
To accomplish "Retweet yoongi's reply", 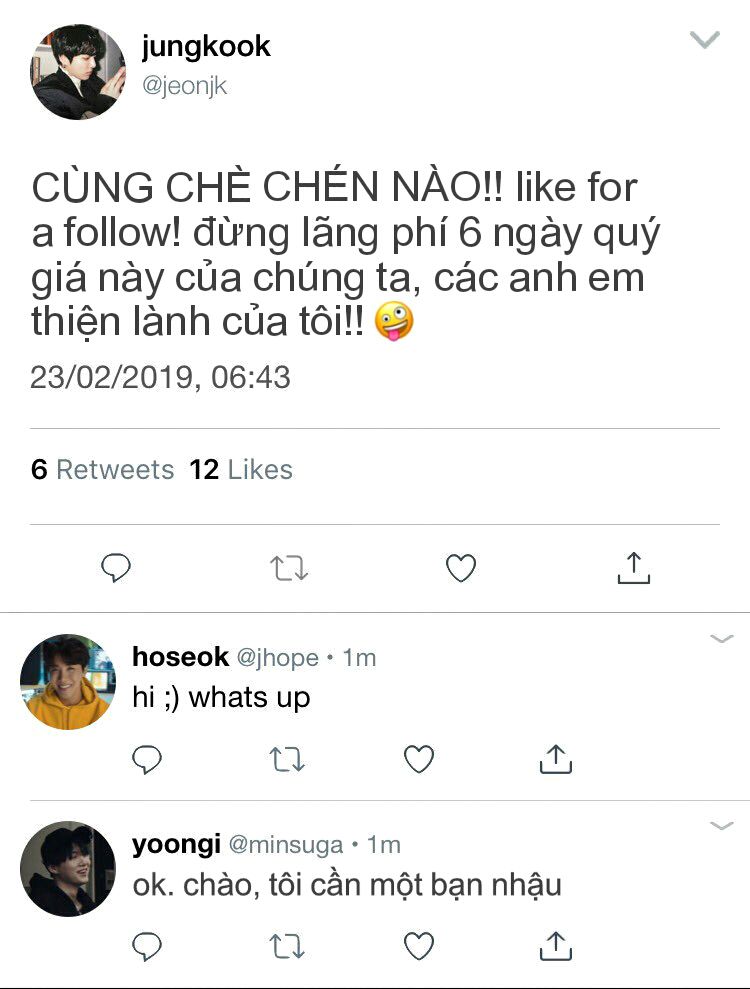I will [x=287, y=946].
